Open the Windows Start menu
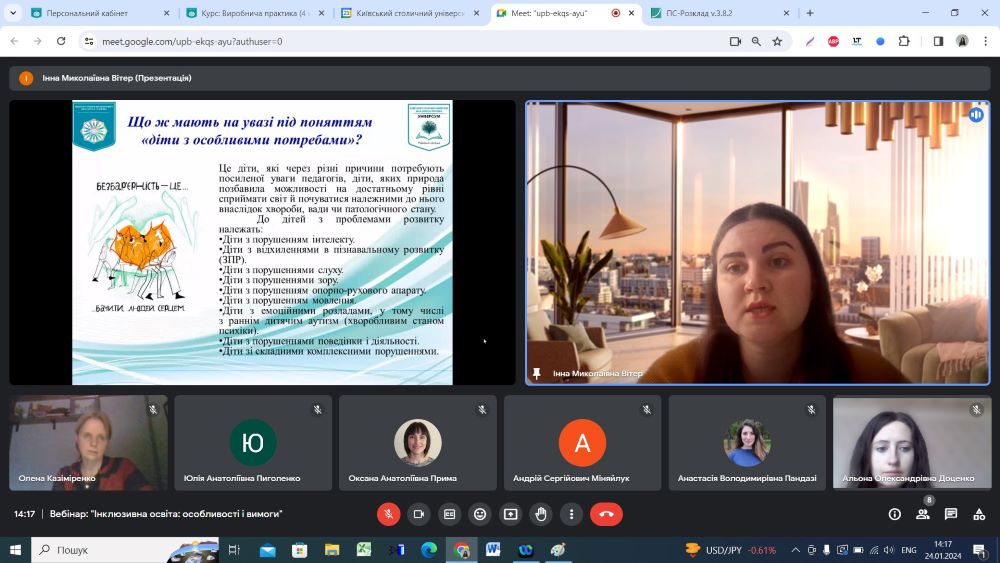 [15, 550]
